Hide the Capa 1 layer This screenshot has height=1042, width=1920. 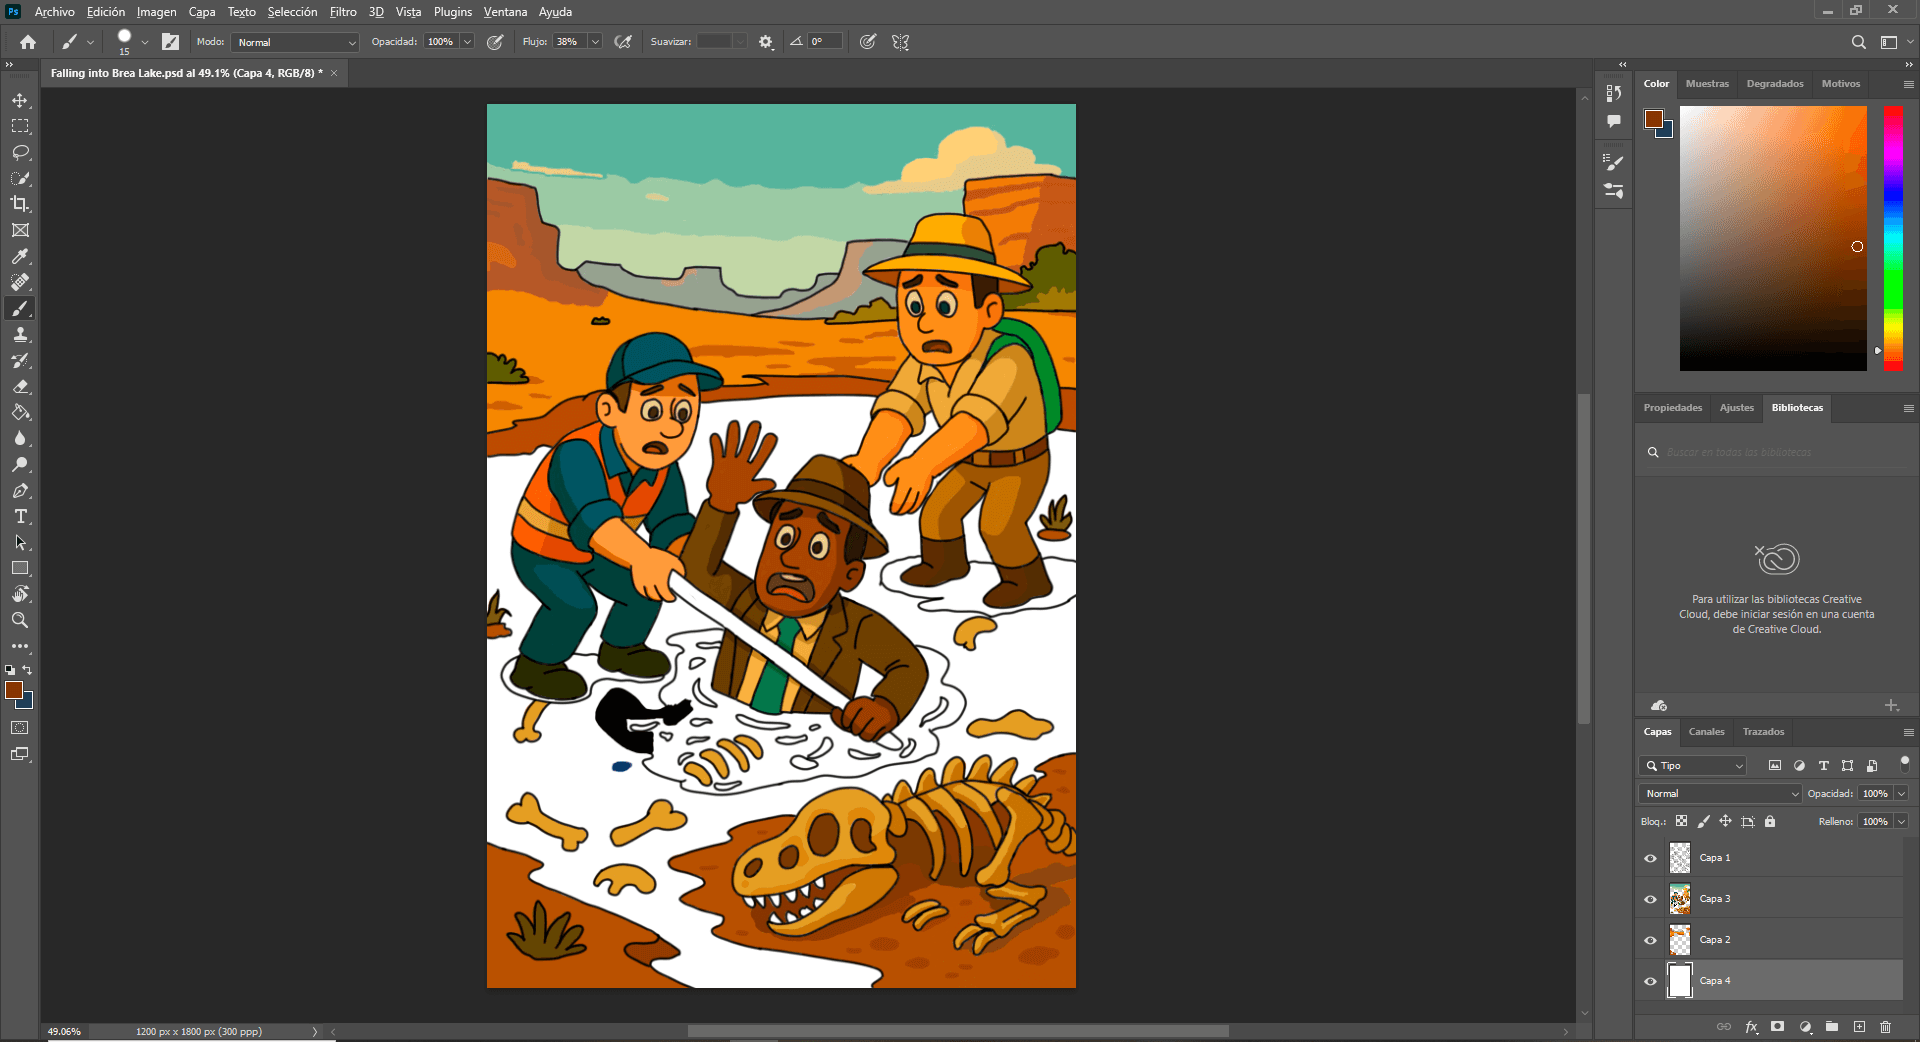[1650, 858]
